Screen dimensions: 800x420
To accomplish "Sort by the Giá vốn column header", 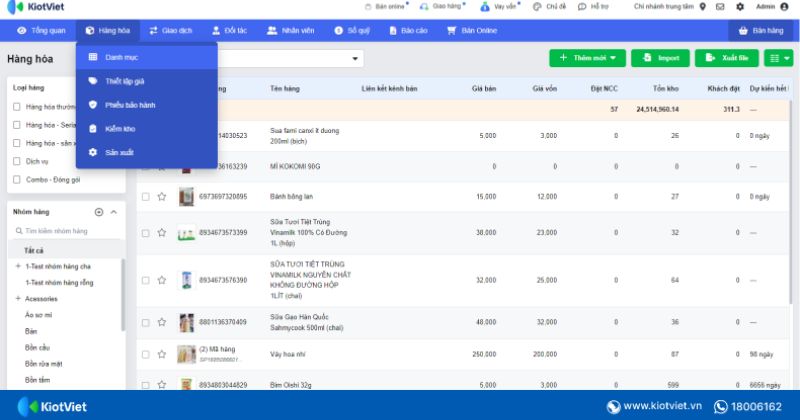I will [x=544, y=89].
